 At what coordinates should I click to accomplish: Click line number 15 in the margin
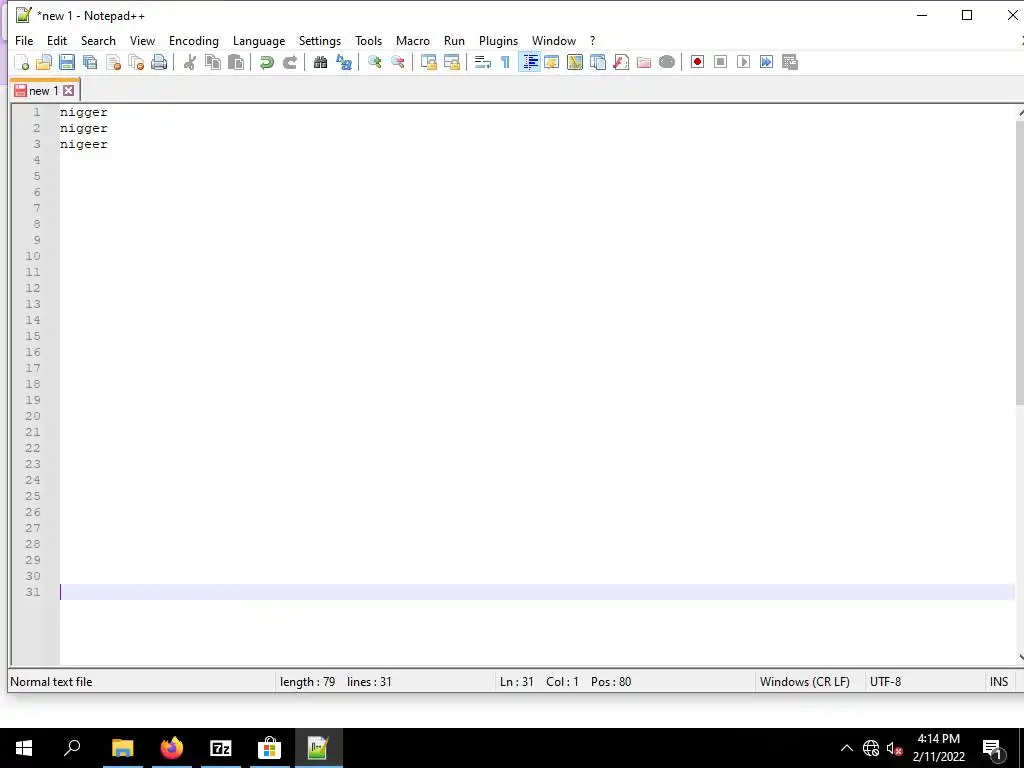[x=33, y=336]
